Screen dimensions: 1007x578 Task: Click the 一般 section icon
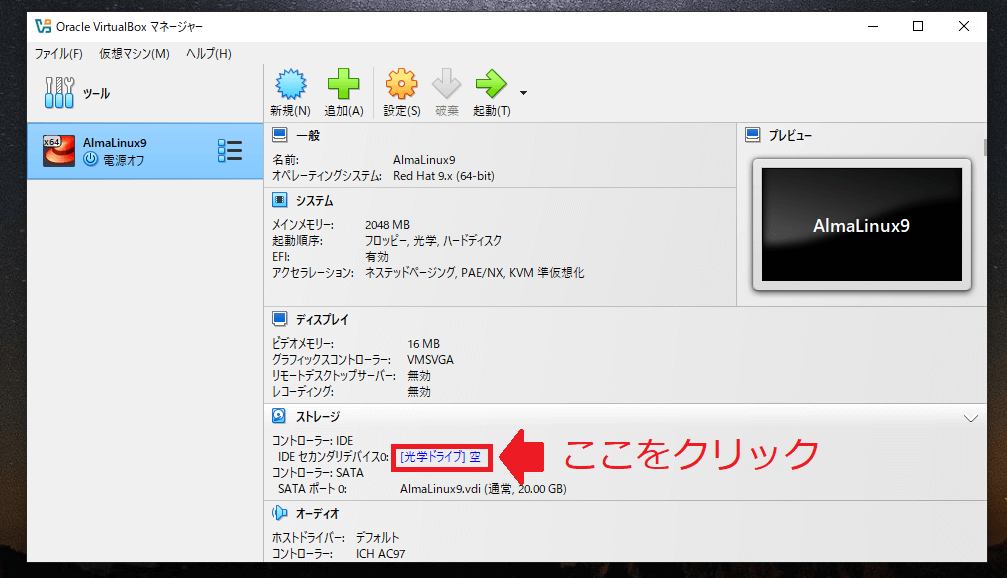[x=279, y=135]
